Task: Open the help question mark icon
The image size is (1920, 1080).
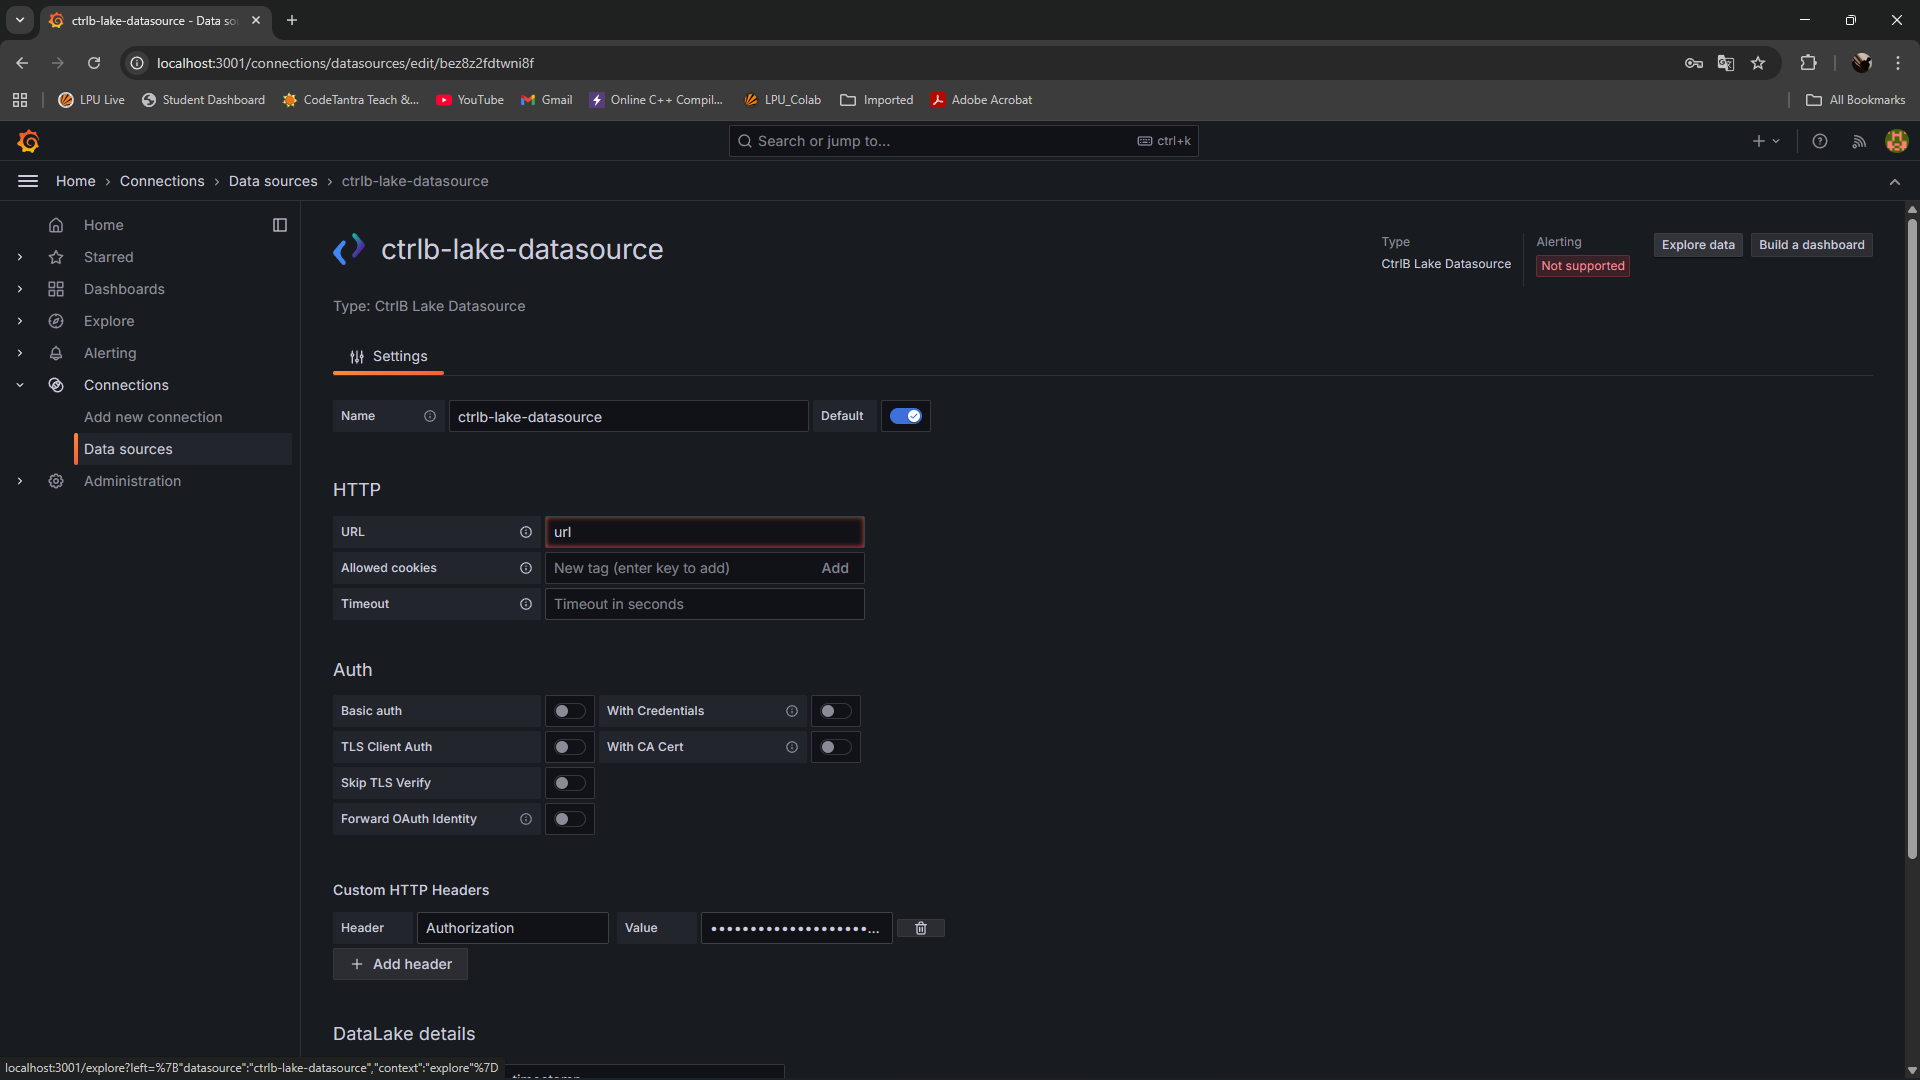Action: tap(1820, 141)
